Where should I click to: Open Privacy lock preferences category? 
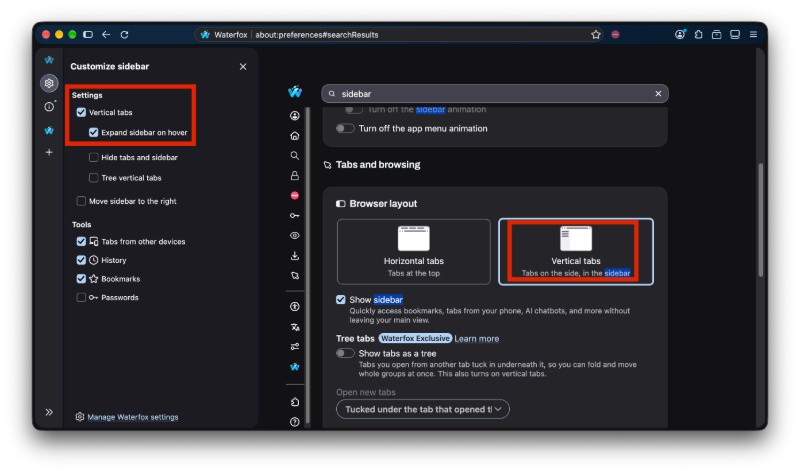pyautogui.click(x=295, y=176)
